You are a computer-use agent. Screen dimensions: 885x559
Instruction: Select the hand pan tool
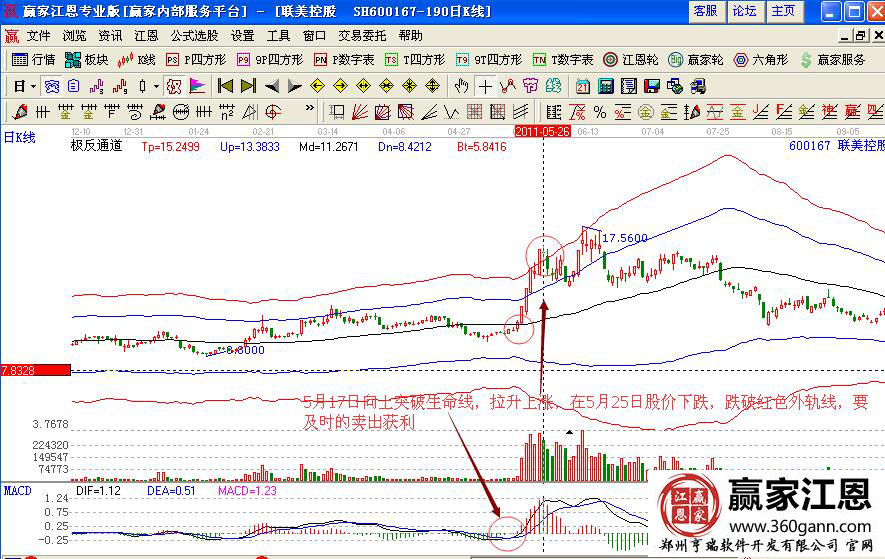click(x=462, y=85)
